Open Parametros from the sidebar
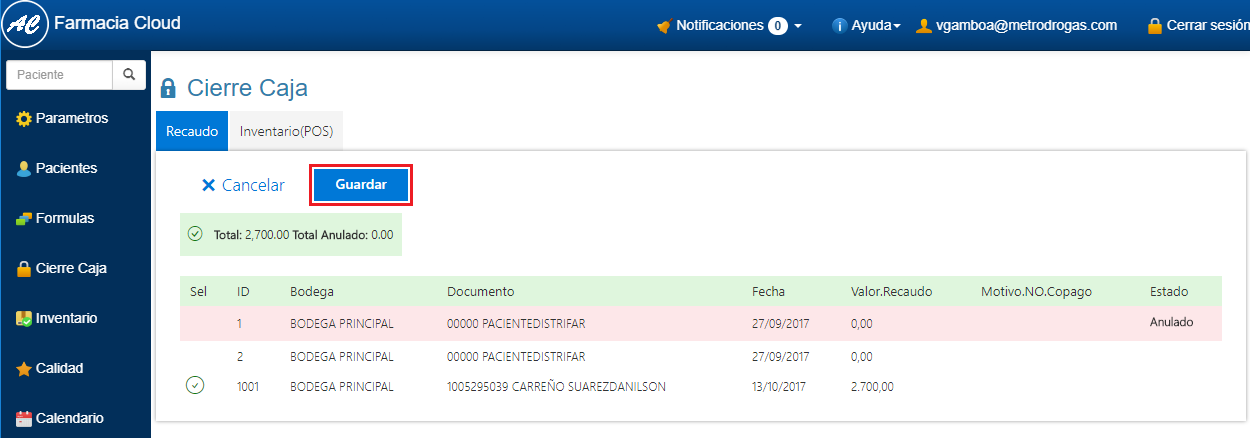The height and width of the screenshot is (438, 1250). click(x=71, y=118)
